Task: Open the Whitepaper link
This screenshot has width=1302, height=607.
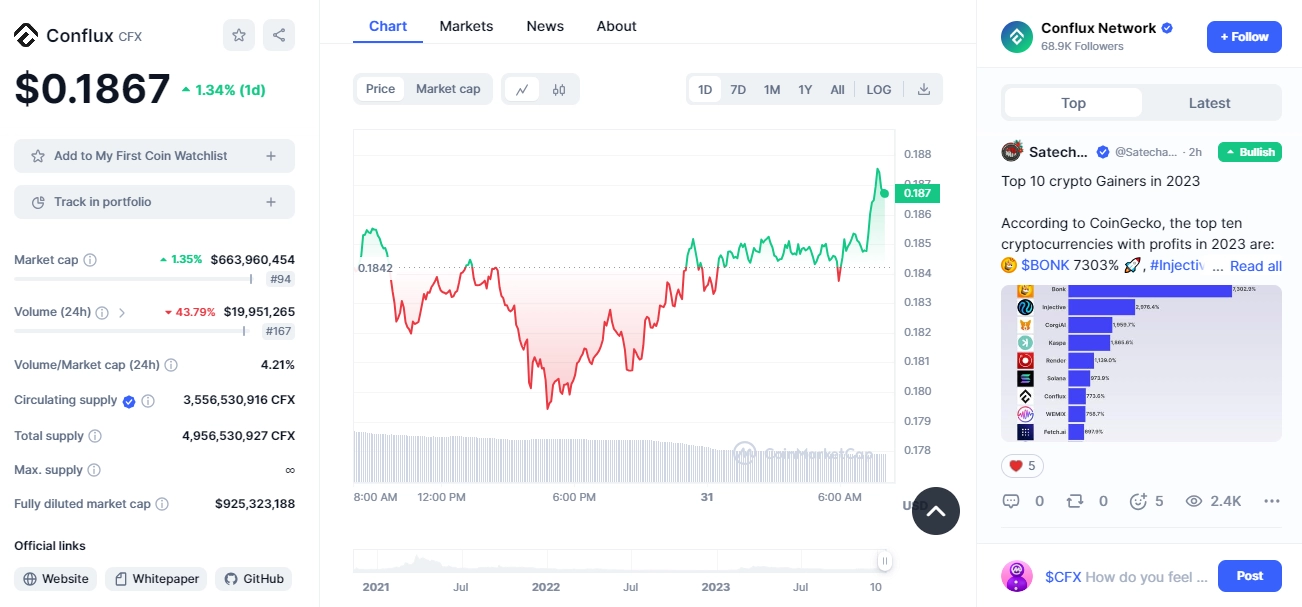Action: [156, 579]
